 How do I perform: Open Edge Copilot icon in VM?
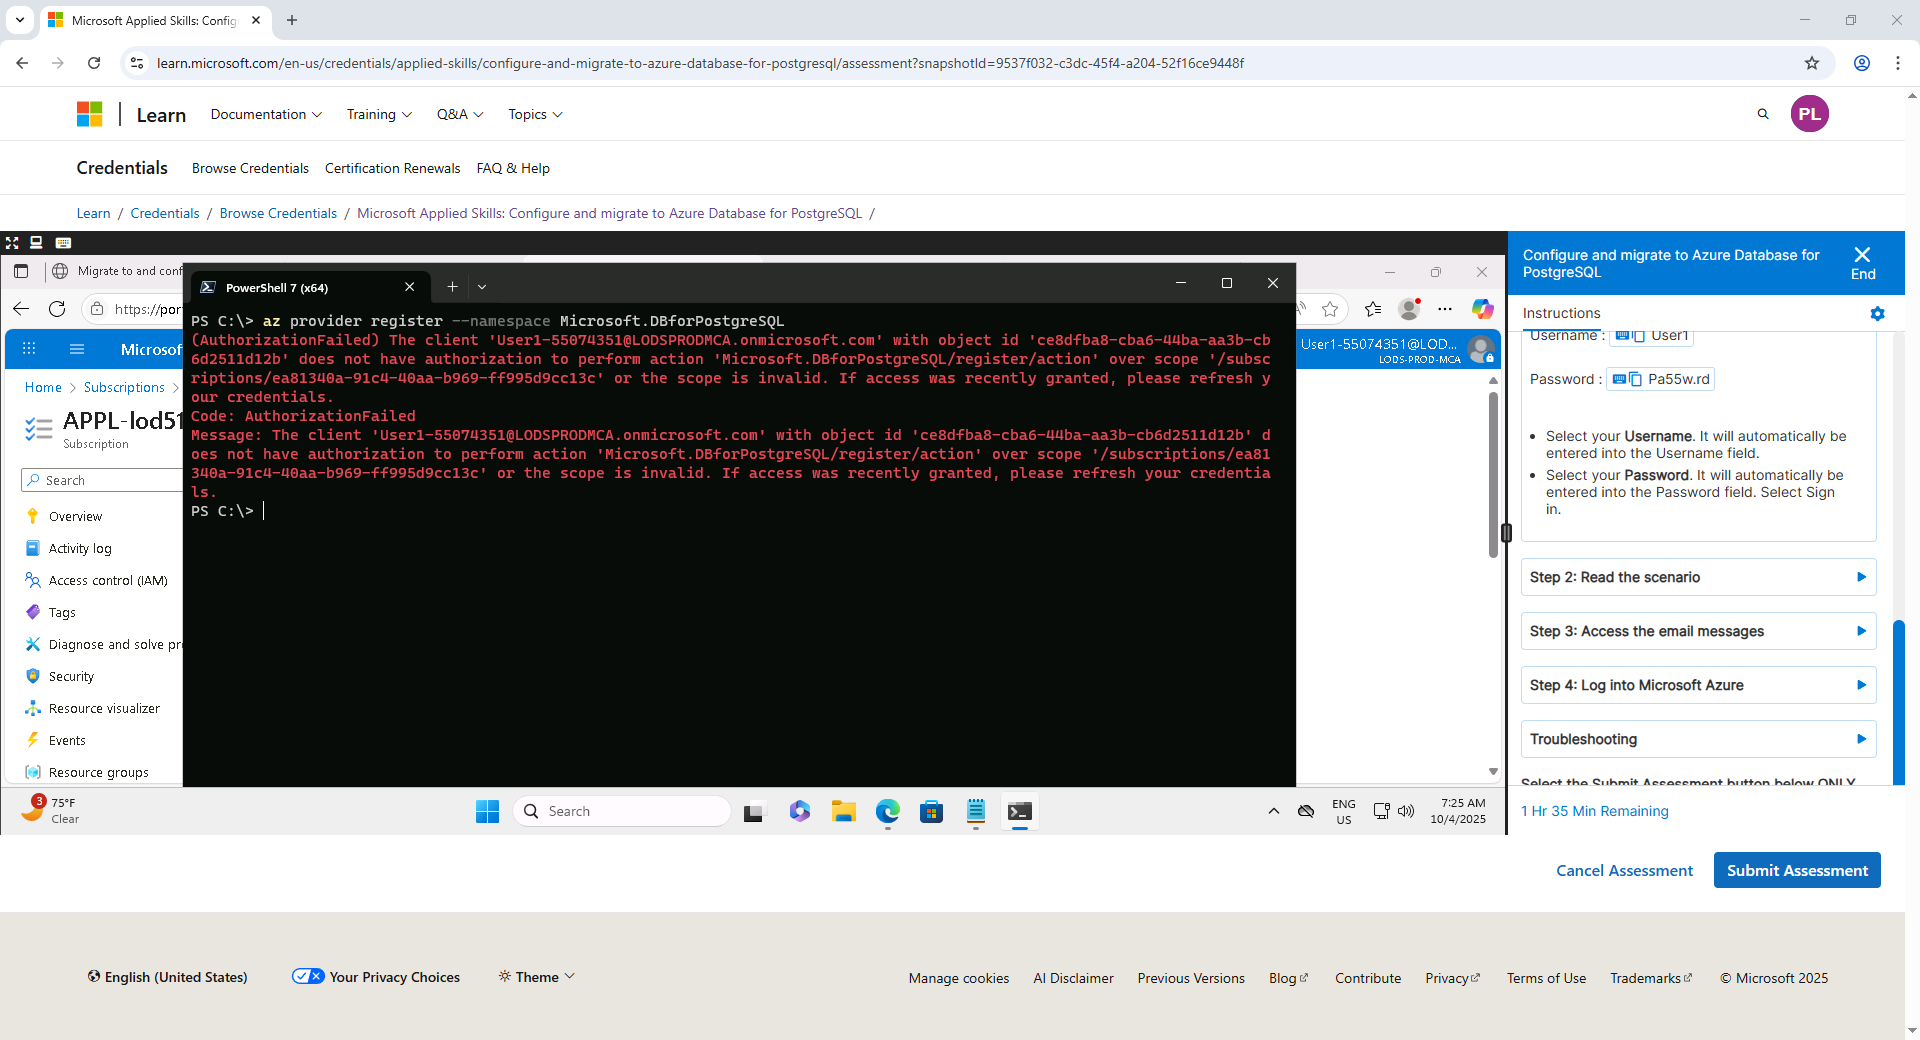pyautogui.click(x=1482, y=309)
